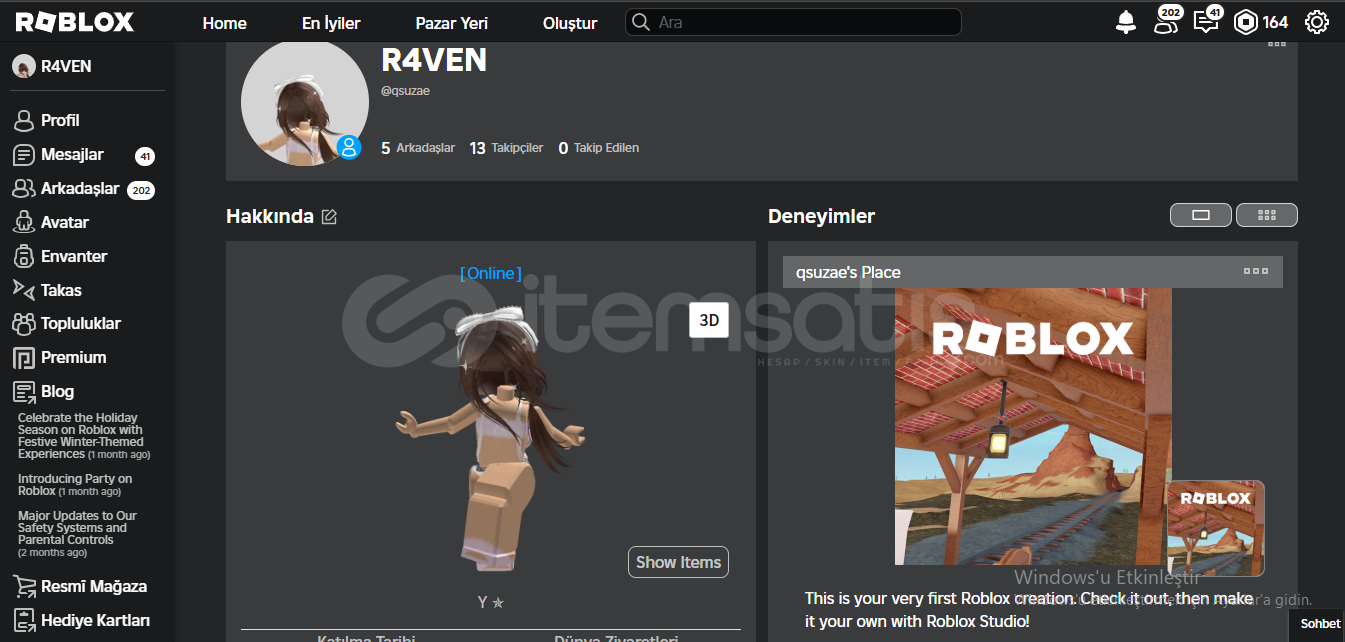Open three-dots menu on qsuzae's Place

coord(1256,272)
